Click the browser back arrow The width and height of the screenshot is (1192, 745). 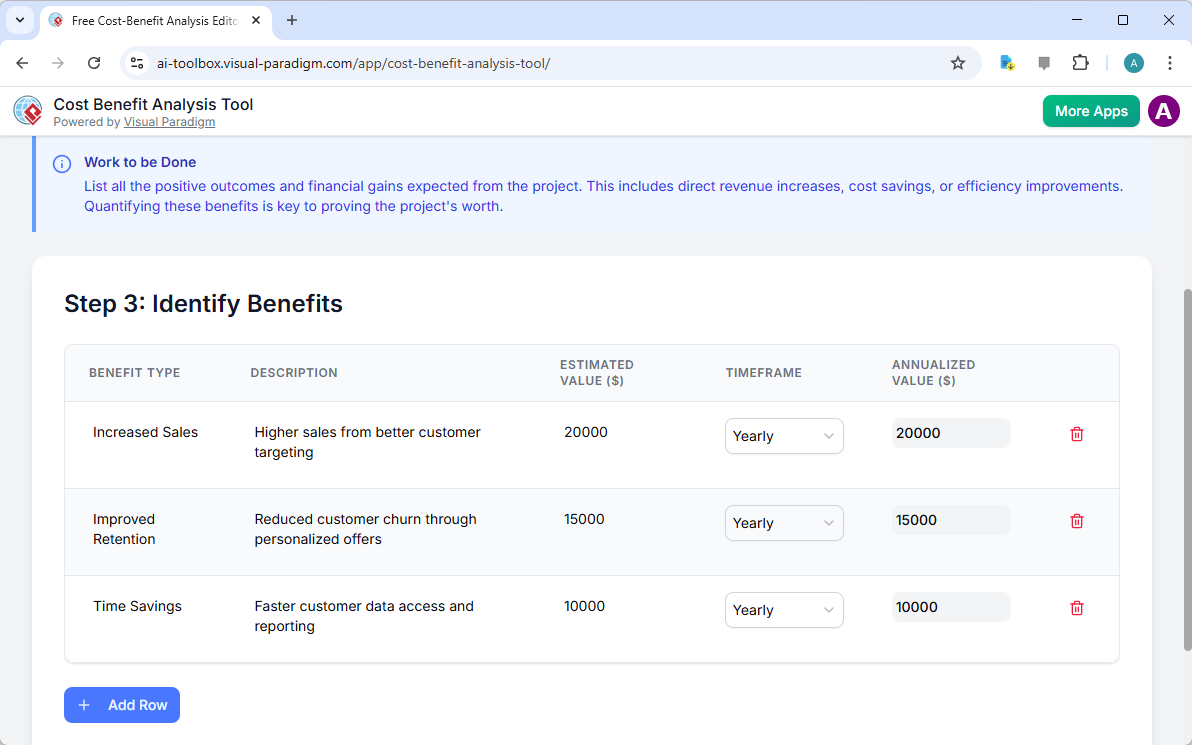point(22,62)
